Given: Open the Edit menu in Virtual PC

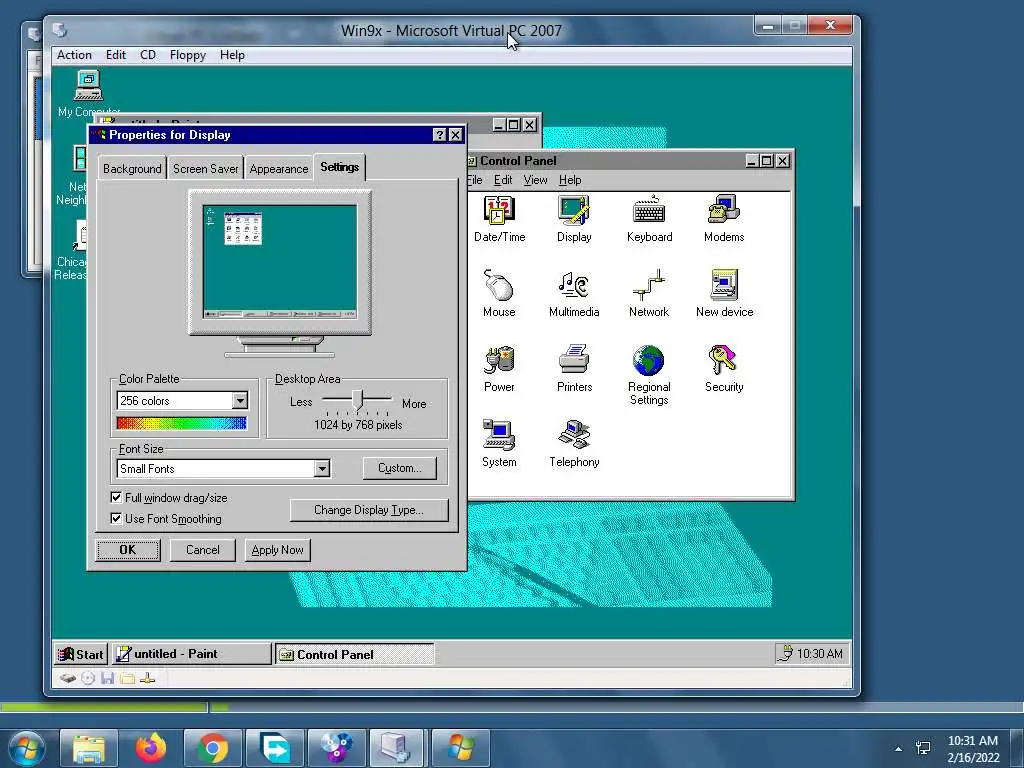Looking at the screenshot, I should (x=116, y=55).
